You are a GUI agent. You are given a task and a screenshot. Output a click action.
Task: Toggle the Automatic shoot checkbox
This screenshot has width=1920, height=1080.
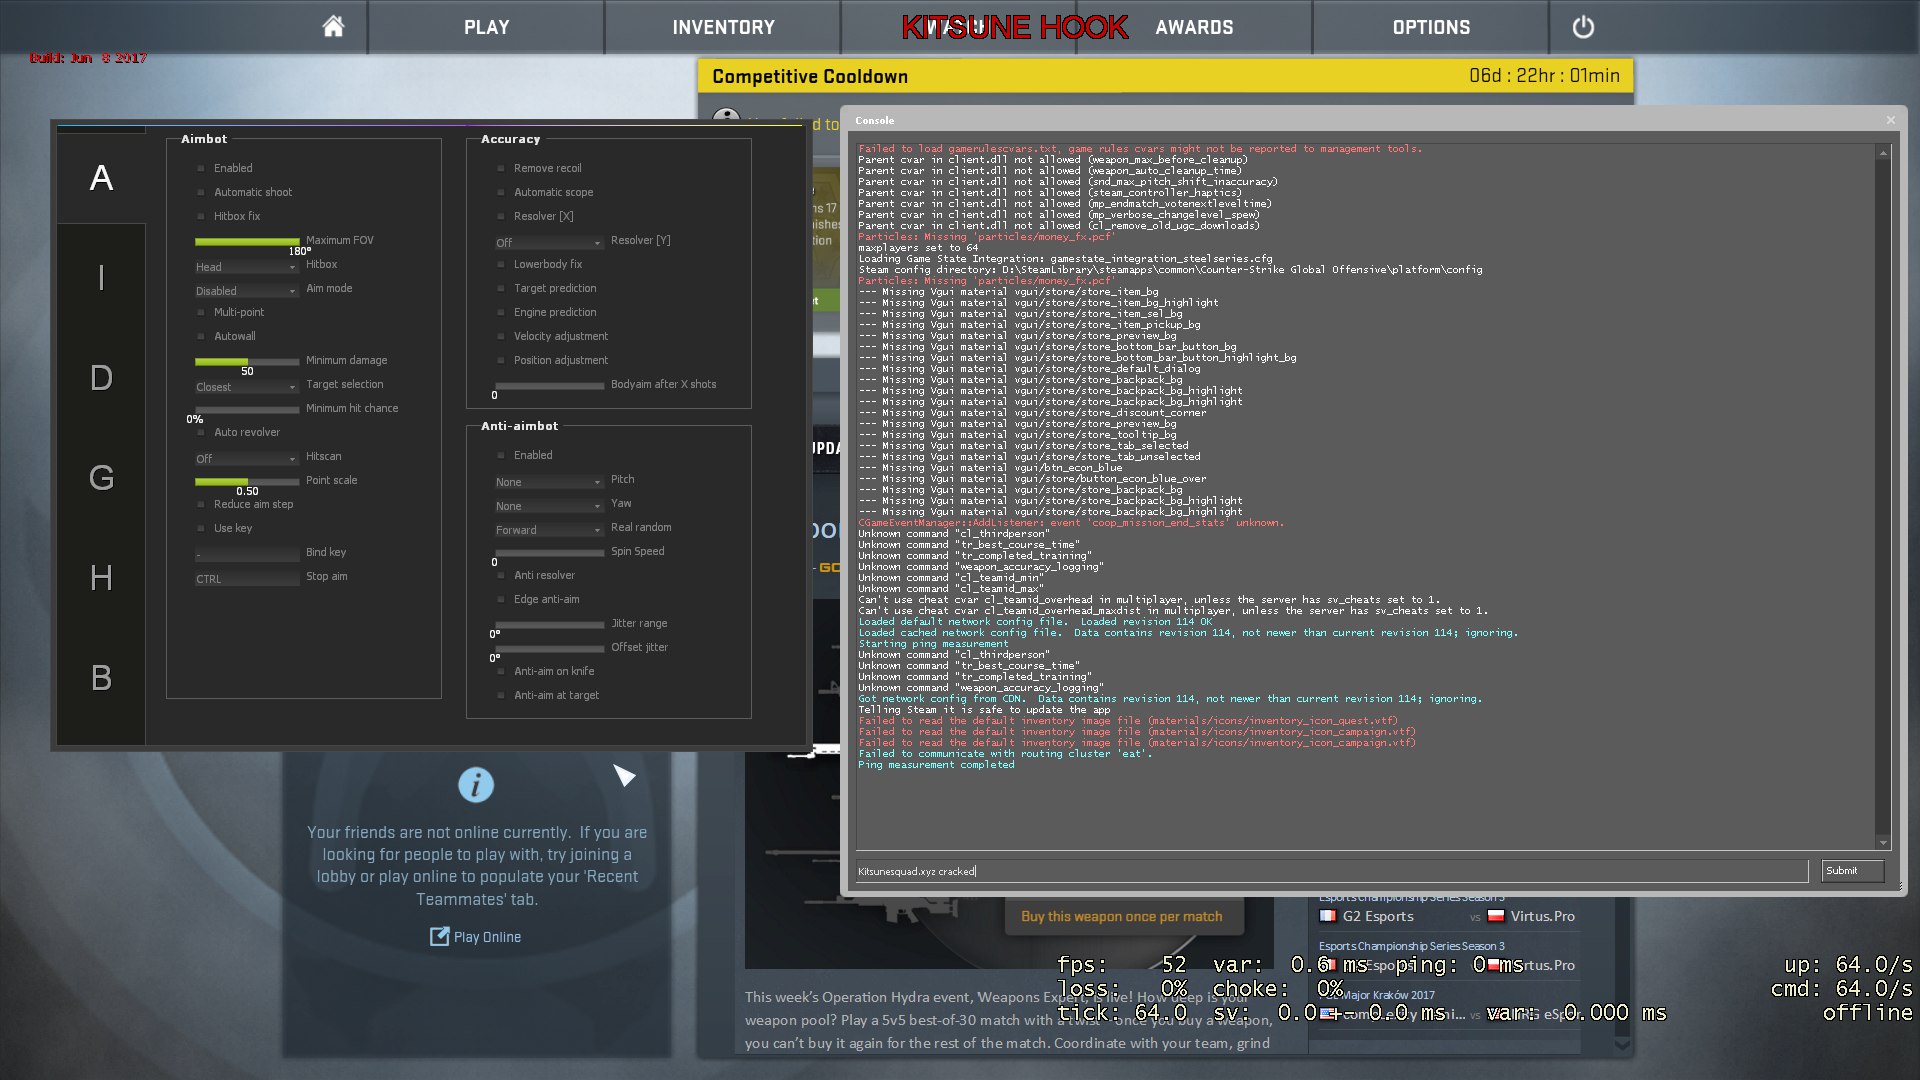coord(201,192)
